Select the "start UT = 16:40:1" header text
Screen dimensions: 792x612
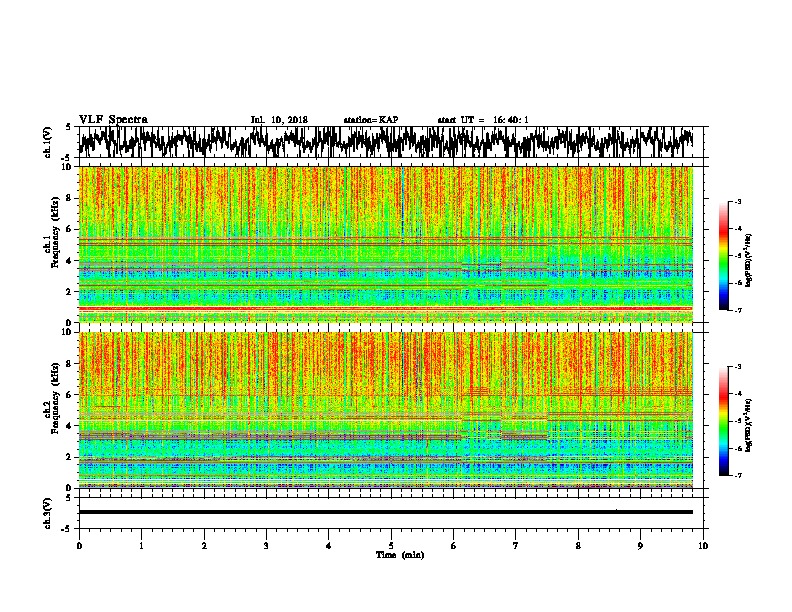pyautogui.click(x=483, y=120)
